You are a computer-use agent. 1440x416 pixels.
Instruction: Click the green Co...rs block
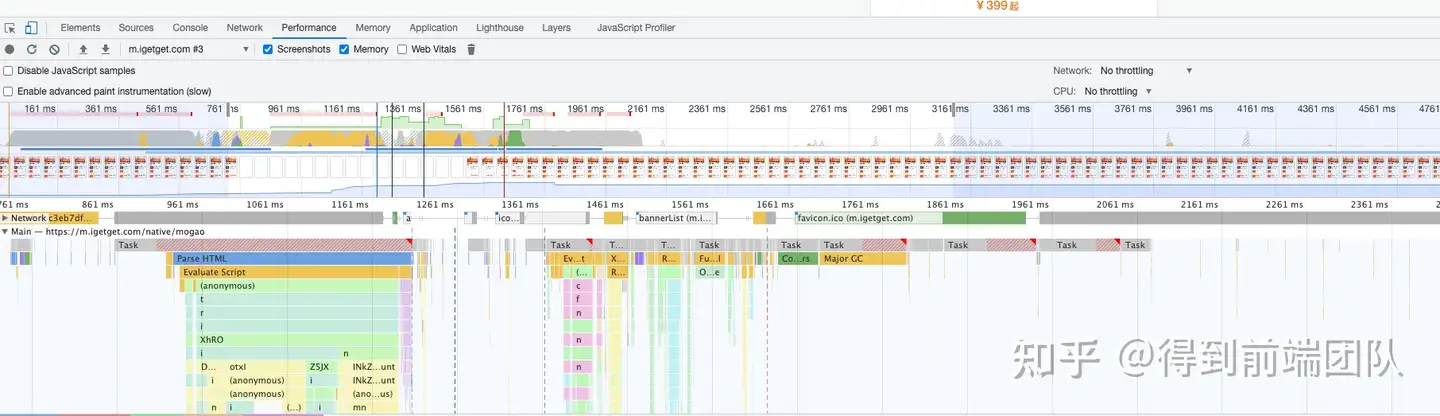click(797, 259)
